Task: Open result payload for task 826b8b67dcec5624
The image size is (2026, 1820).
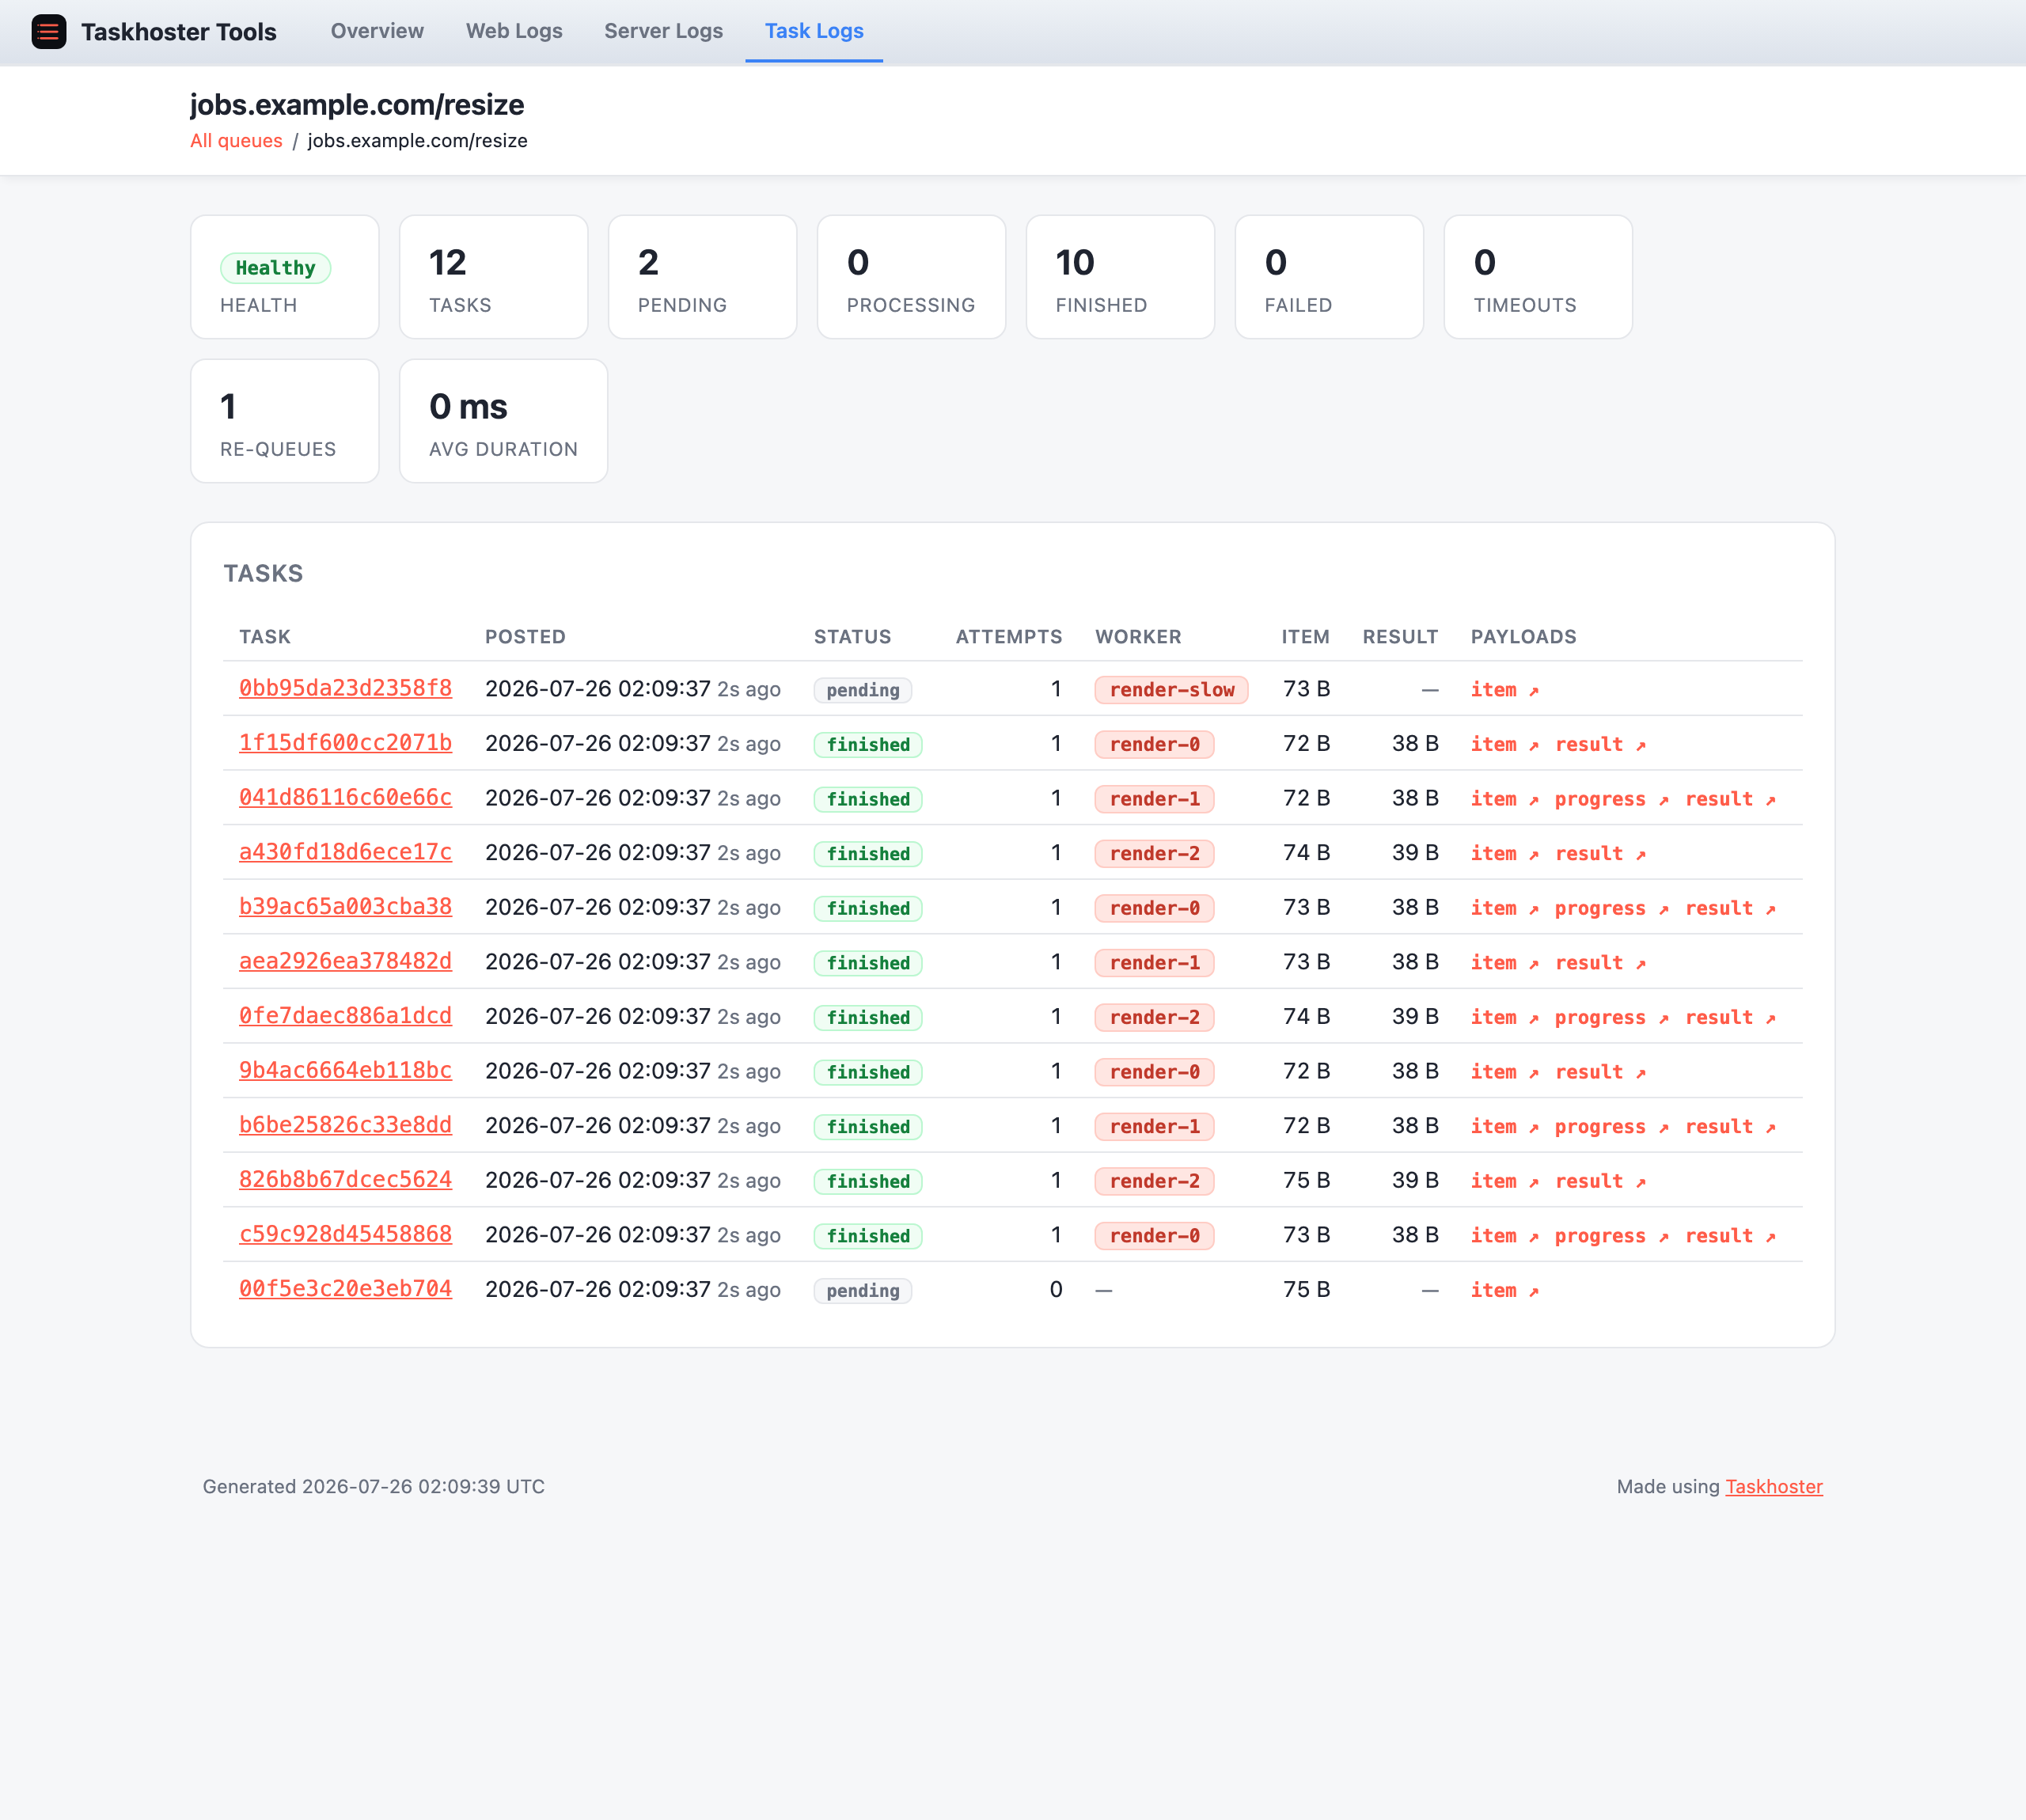Action: point(1600,1181)
